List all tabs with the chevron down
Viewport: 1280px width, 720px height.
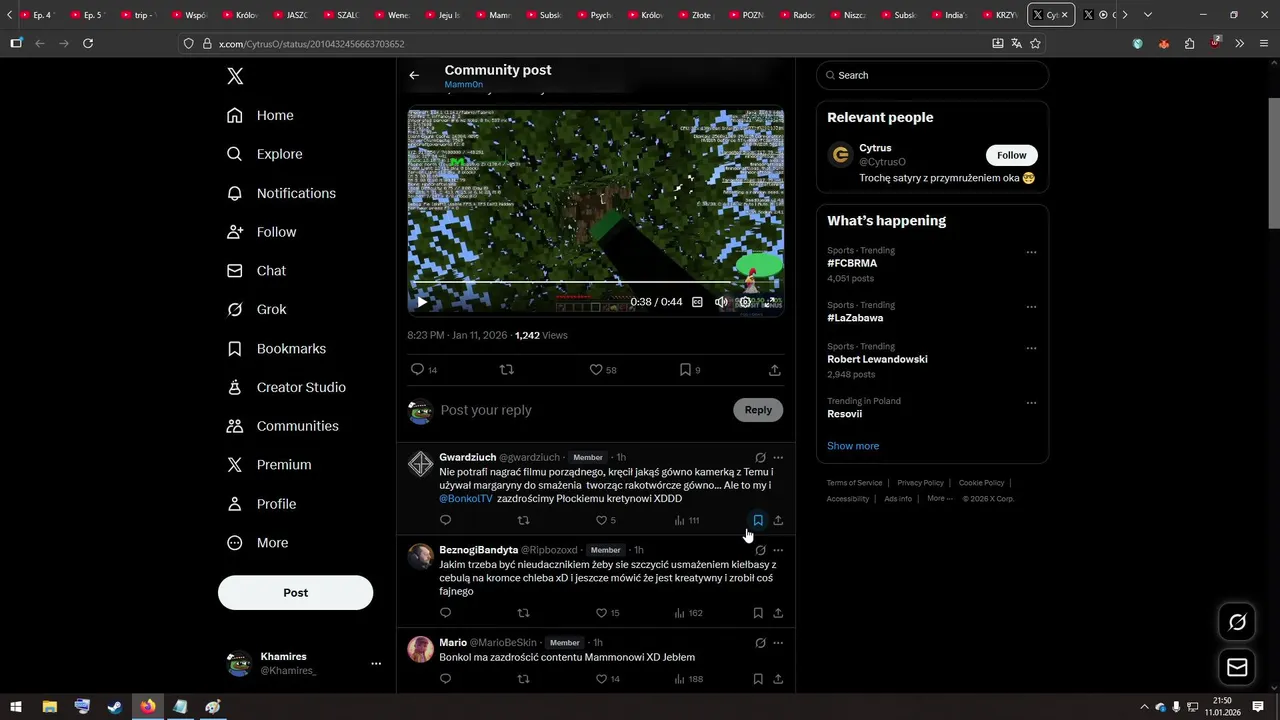tap(1148, 15)
